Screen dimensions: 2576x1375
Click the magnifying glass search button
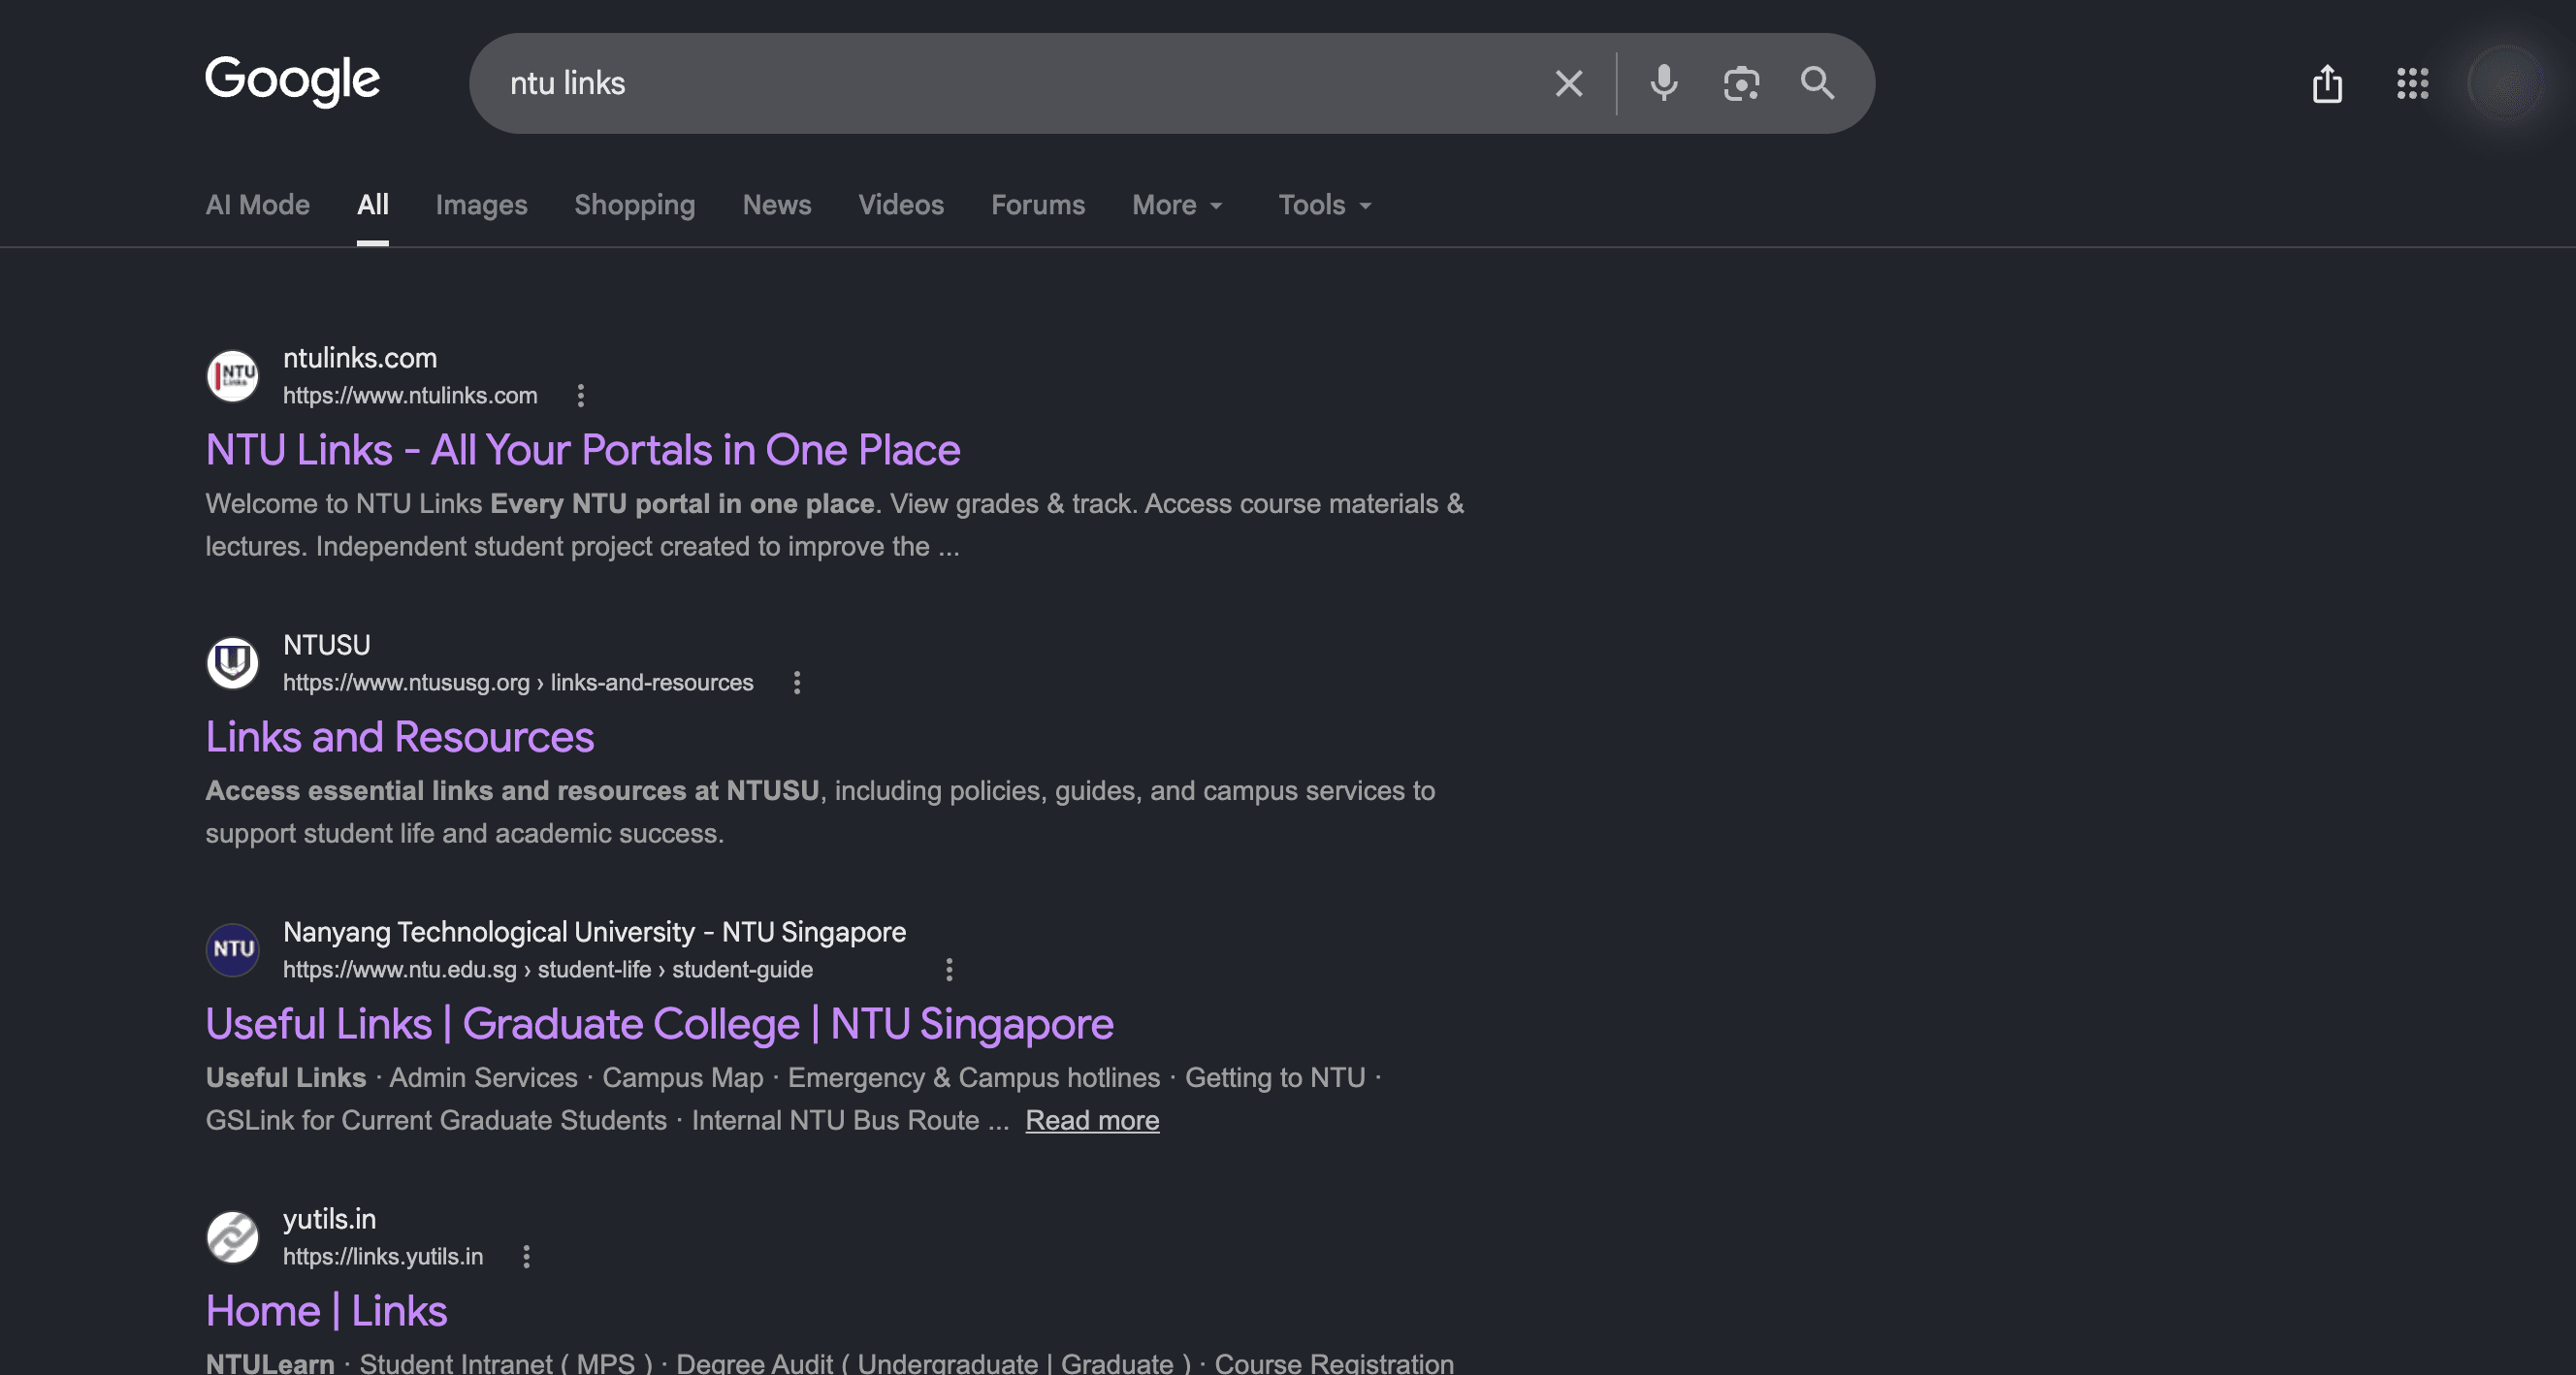(x=1817, y=83)
